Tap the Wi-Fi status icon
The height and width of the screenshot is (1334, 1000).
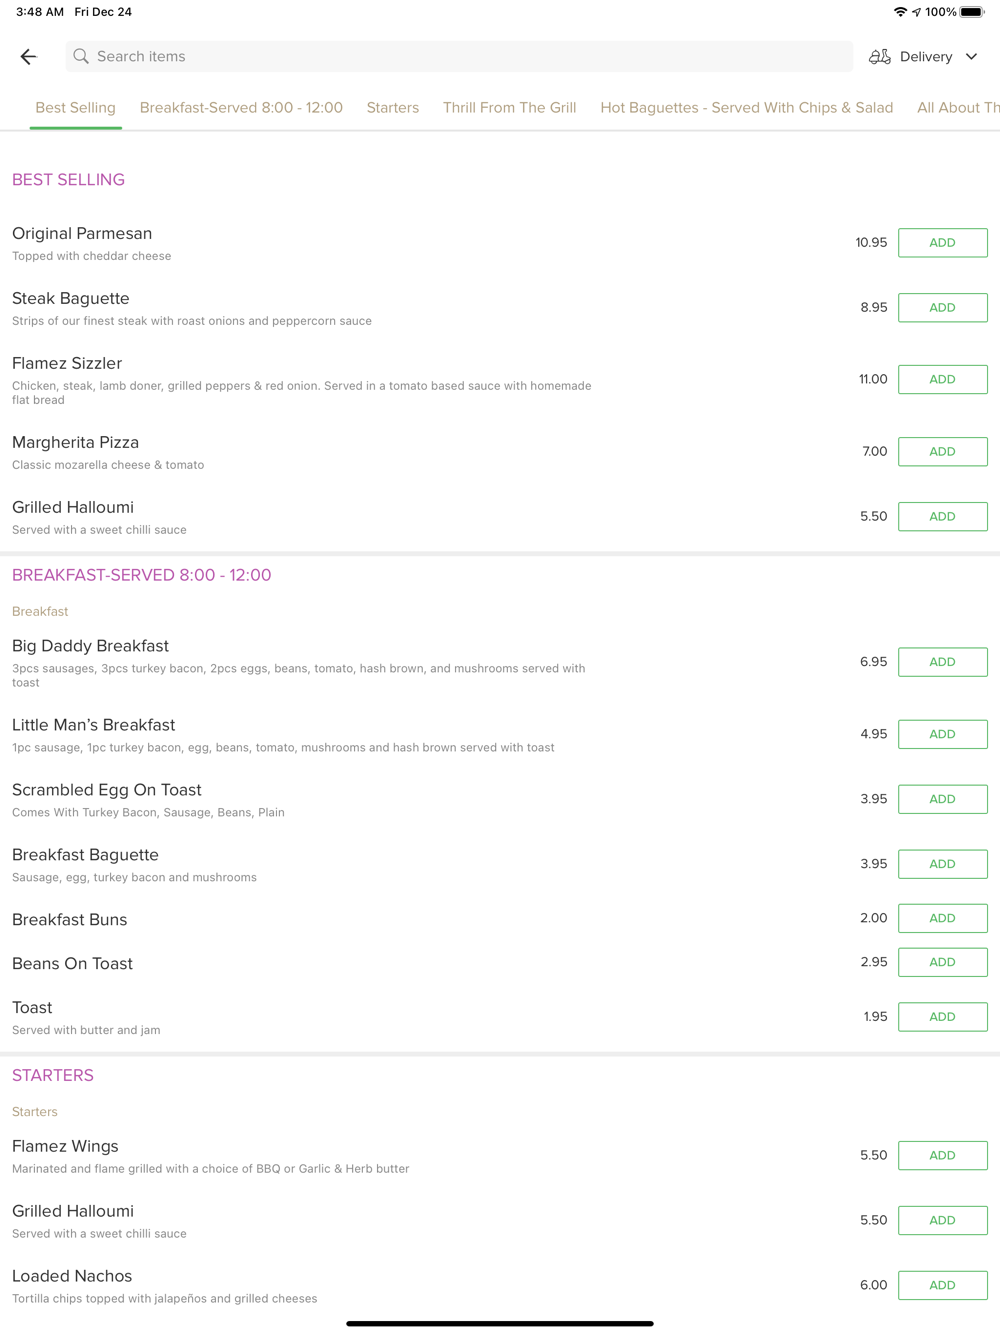pyautogui.click(x=900, y=12)
